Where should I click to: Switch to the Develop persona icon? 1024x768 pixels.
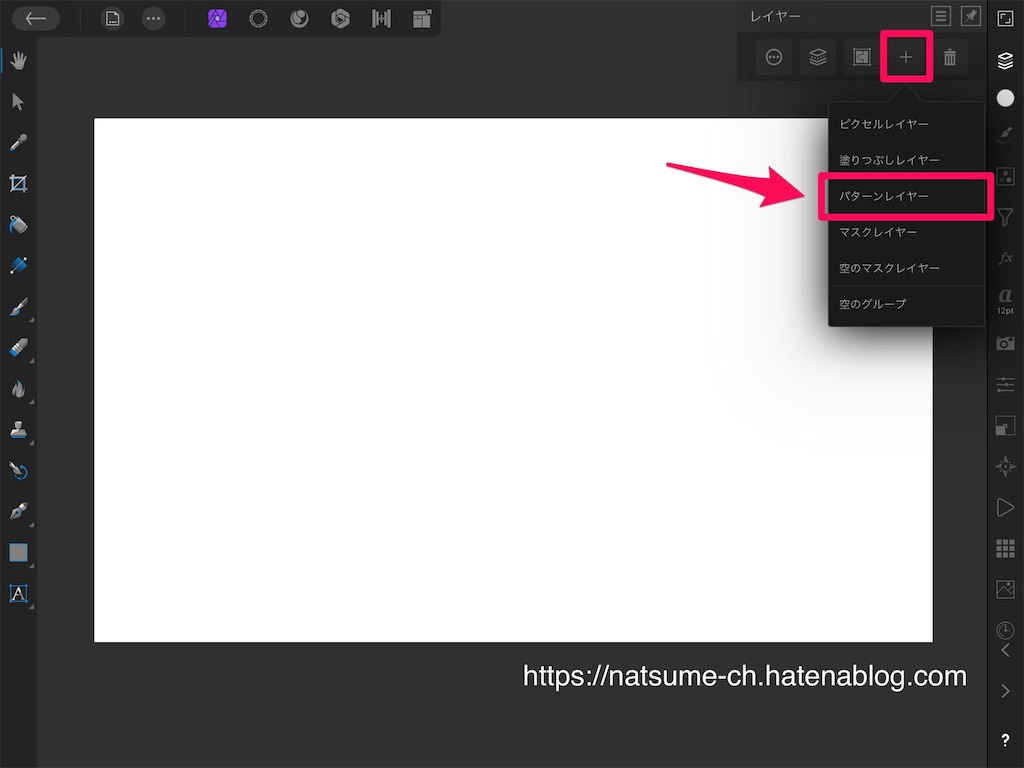pyautogui.click(x=340, y=18)
